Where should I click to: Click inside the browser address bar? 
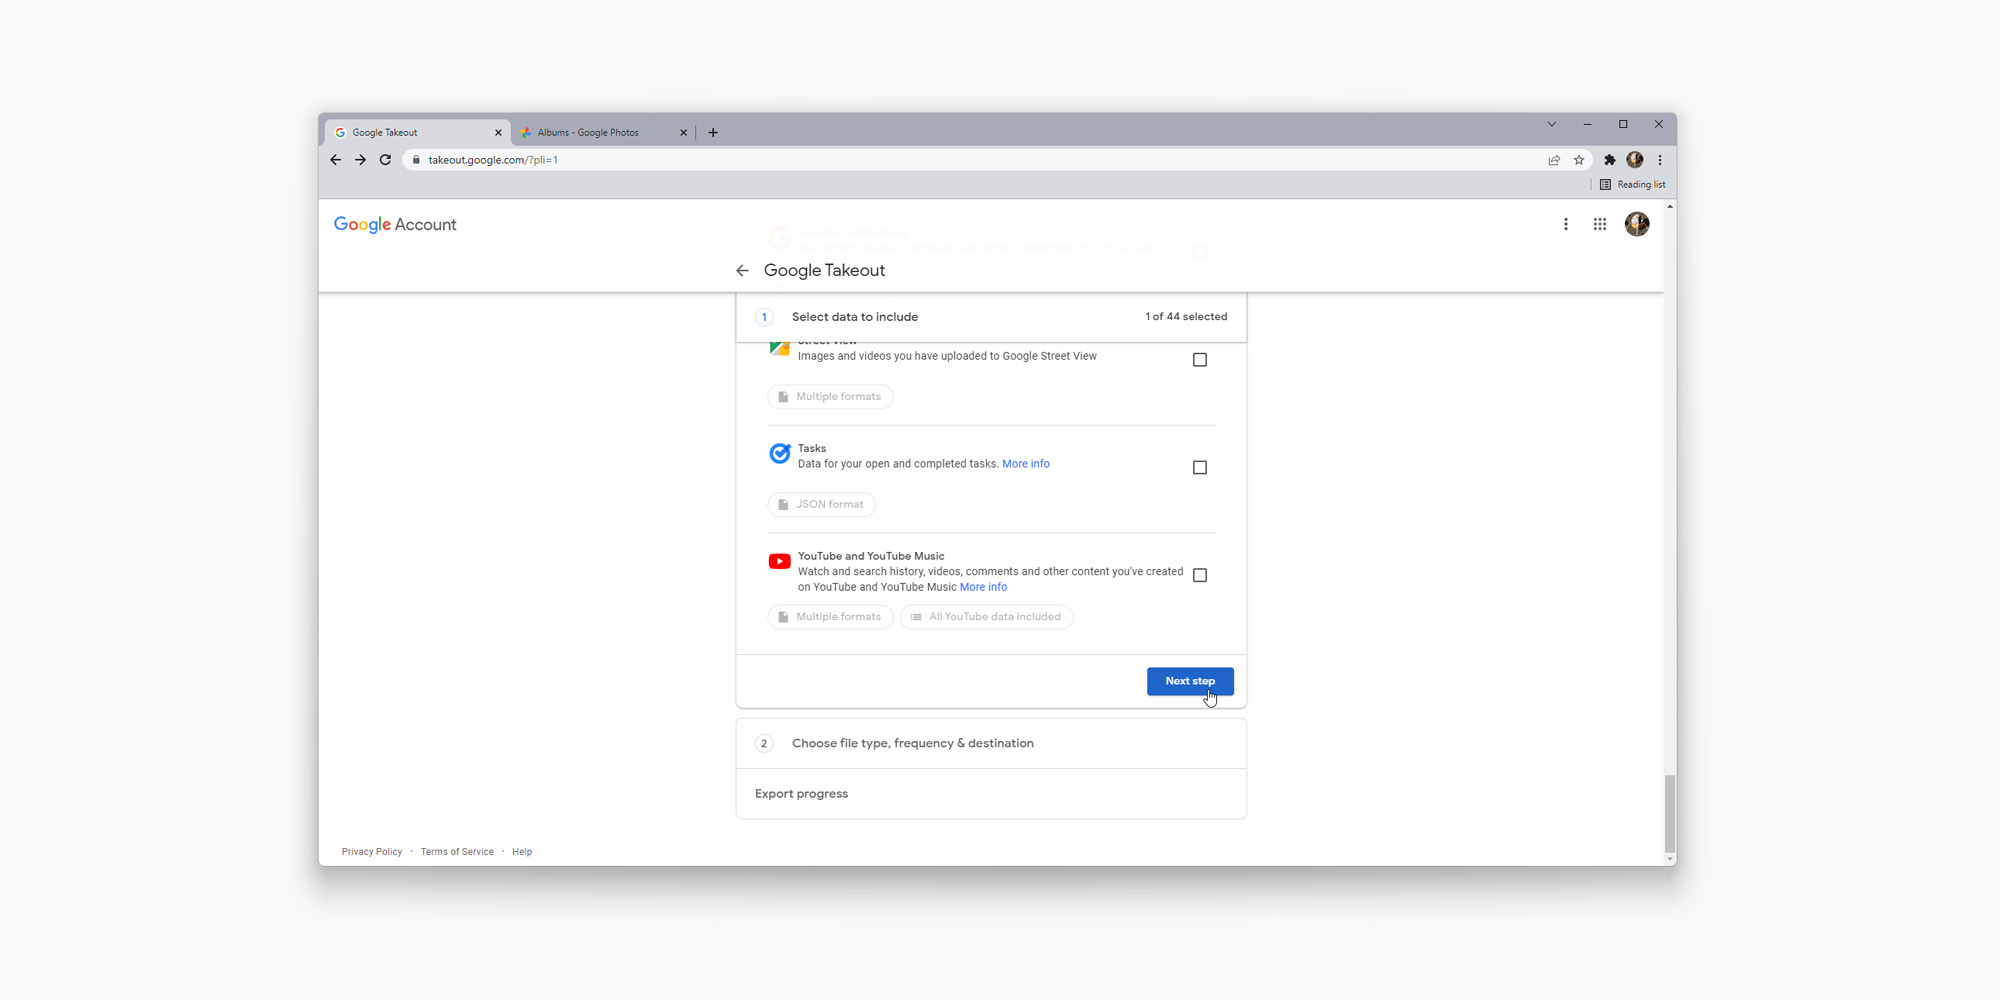pos(700,159)
